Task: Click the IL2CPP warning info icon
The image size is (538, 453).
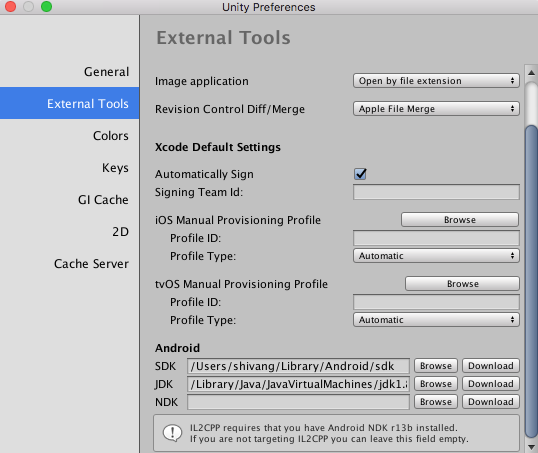Action: pos(173,433)
